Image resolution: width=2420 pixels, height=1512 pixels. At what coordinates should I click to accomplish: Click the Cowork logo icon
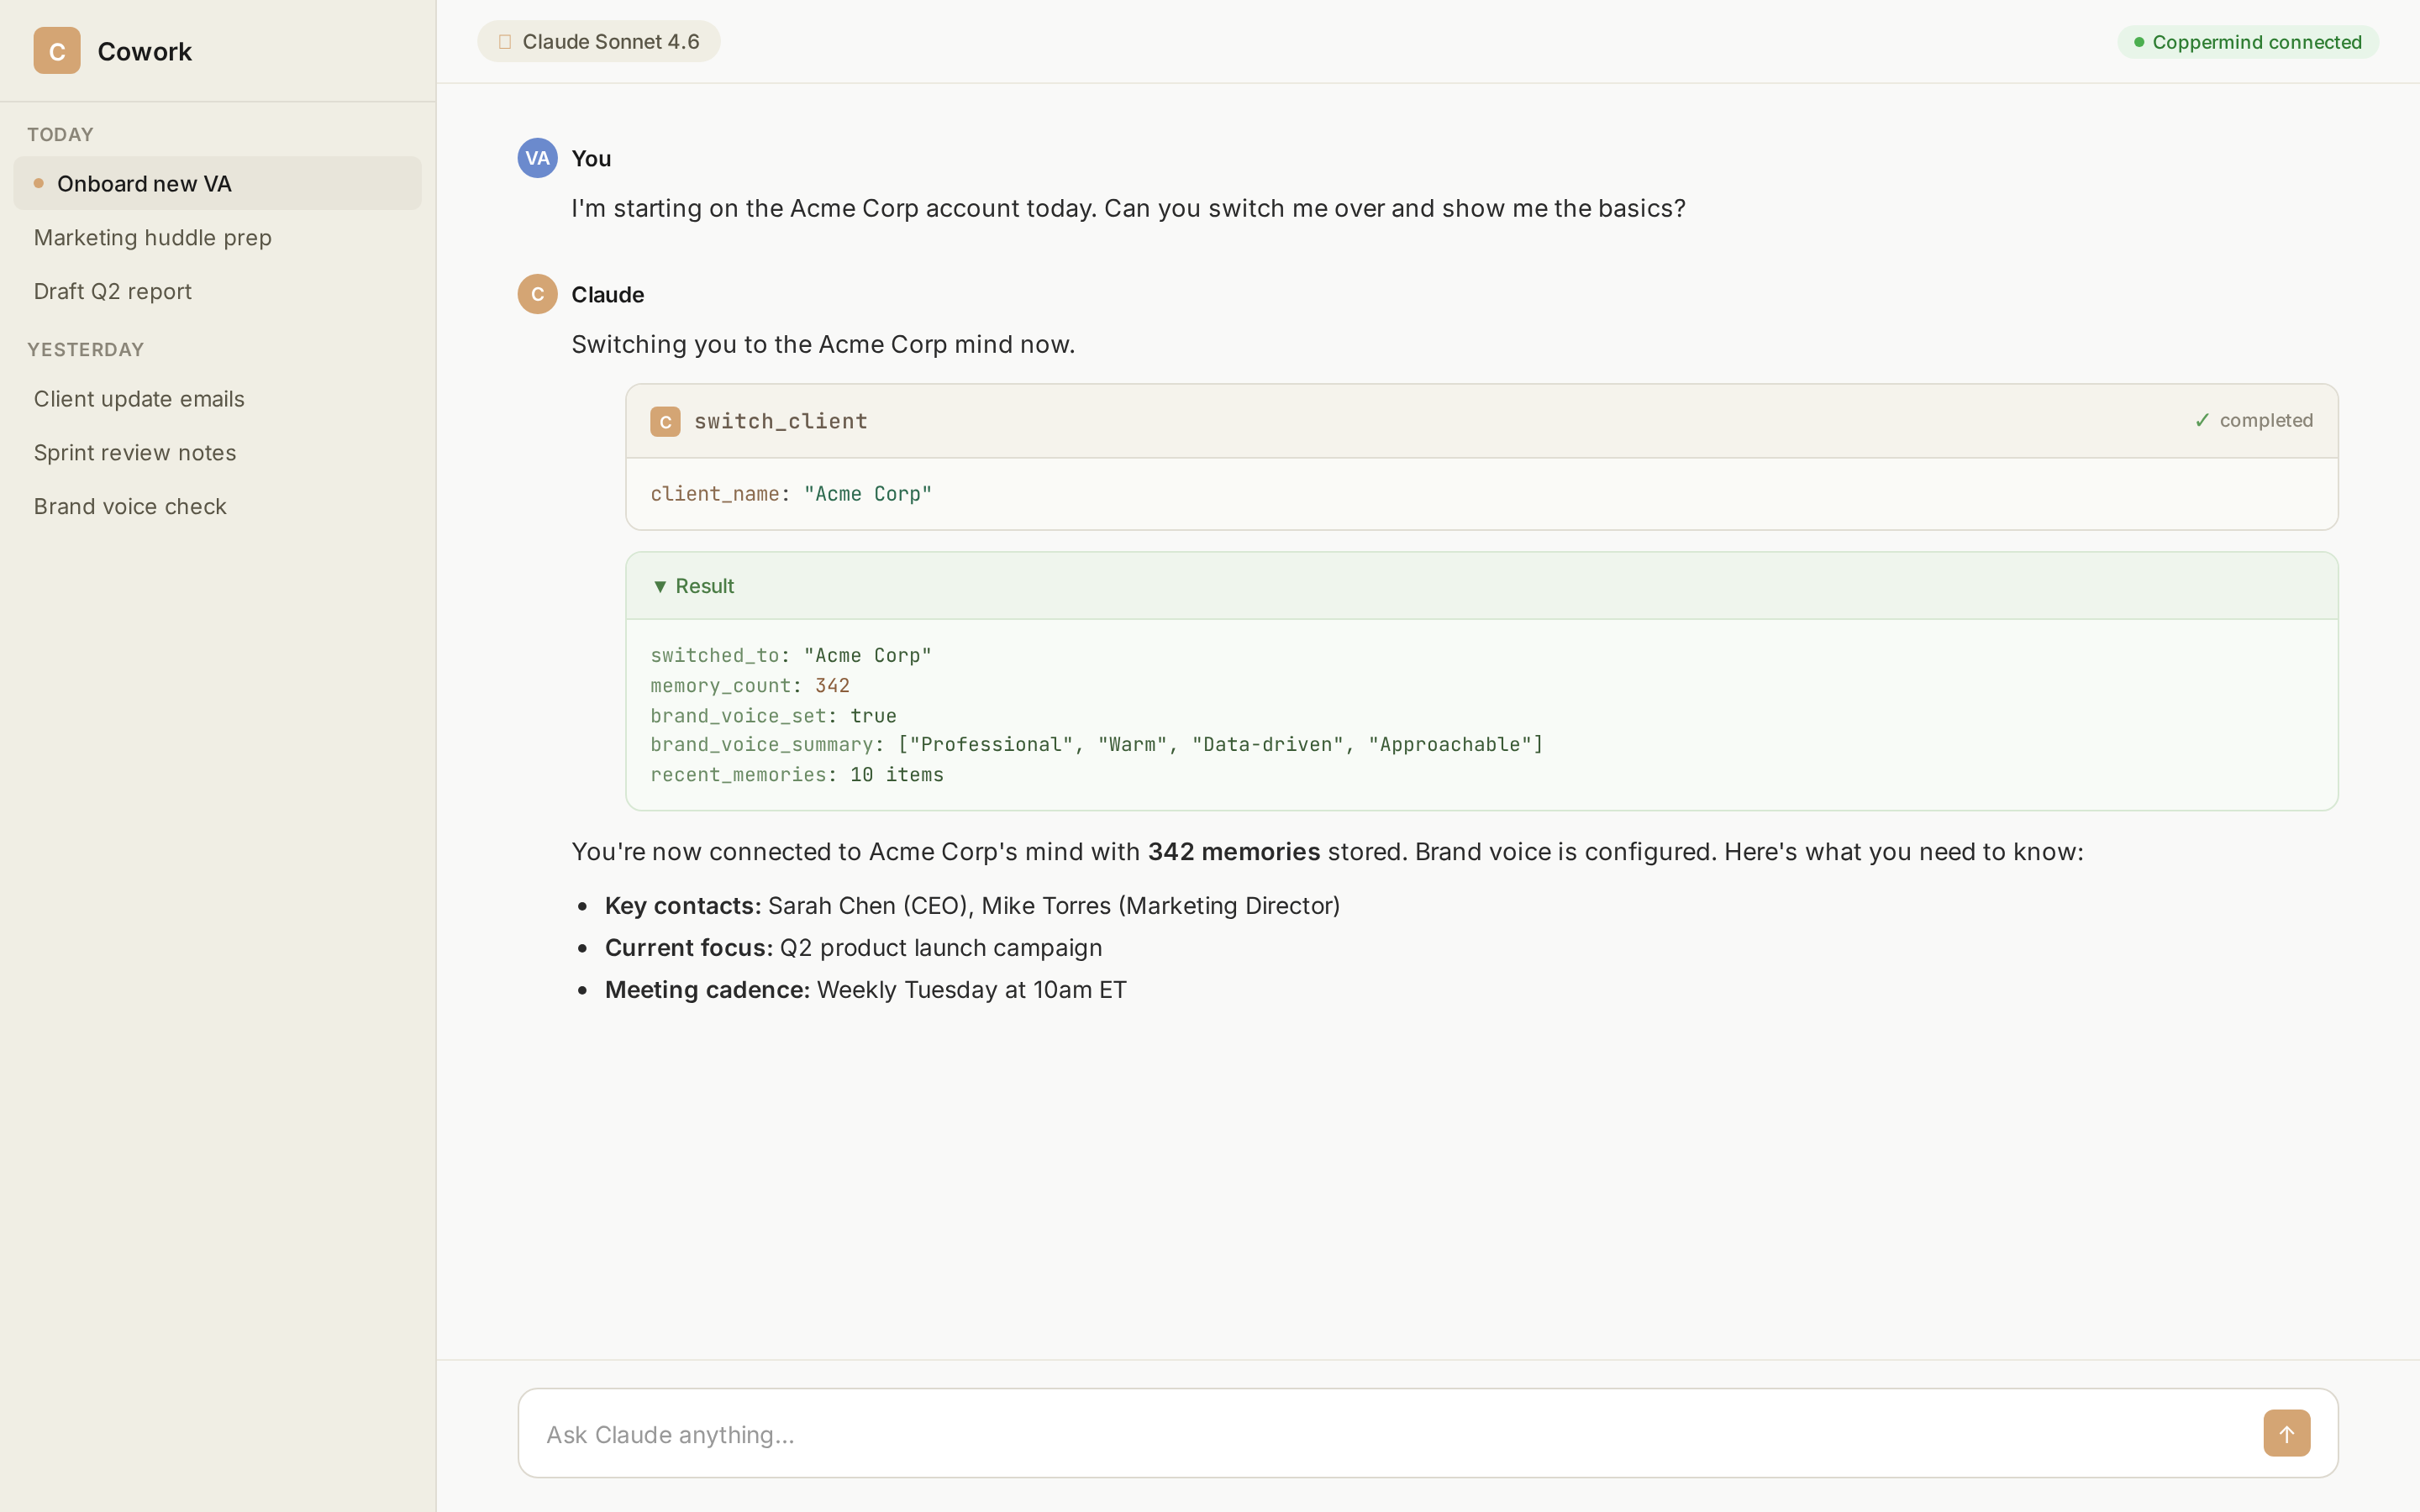click(x=57, y=51)
